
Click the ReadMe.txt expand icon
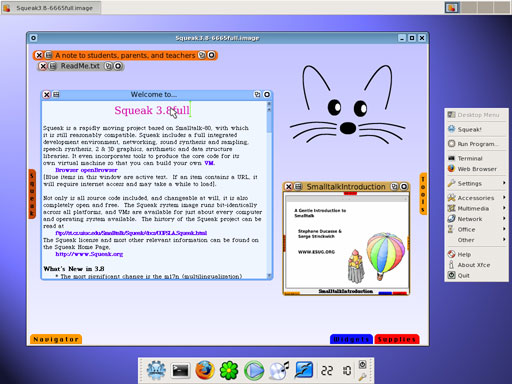coord(108,66)
